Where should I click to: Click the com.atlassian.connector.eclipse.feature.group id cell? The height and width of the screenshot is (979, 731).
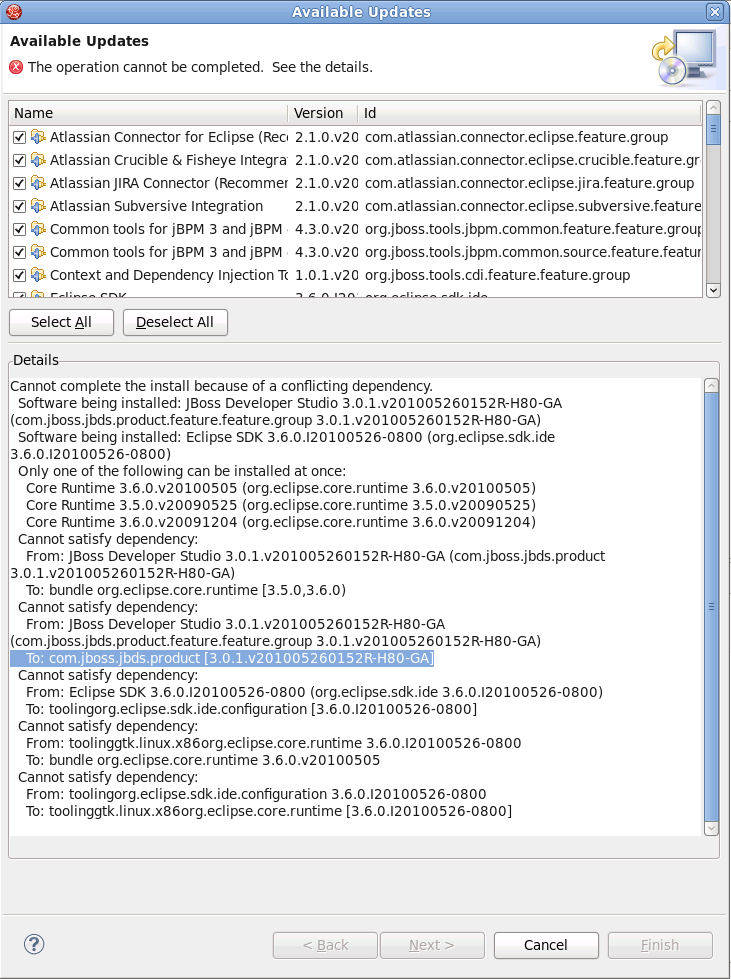click(x=516, y=137)
